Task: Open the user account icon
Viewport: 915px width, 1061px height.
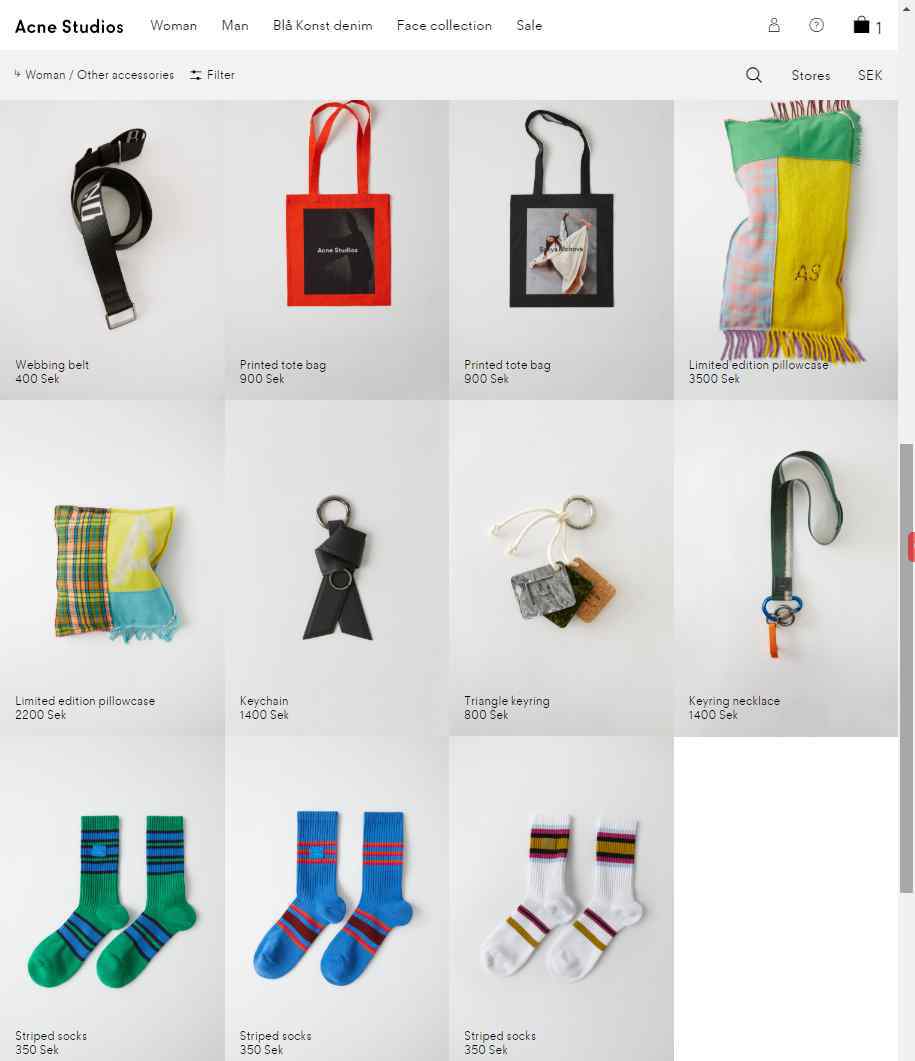Action: tap(774, 26)
